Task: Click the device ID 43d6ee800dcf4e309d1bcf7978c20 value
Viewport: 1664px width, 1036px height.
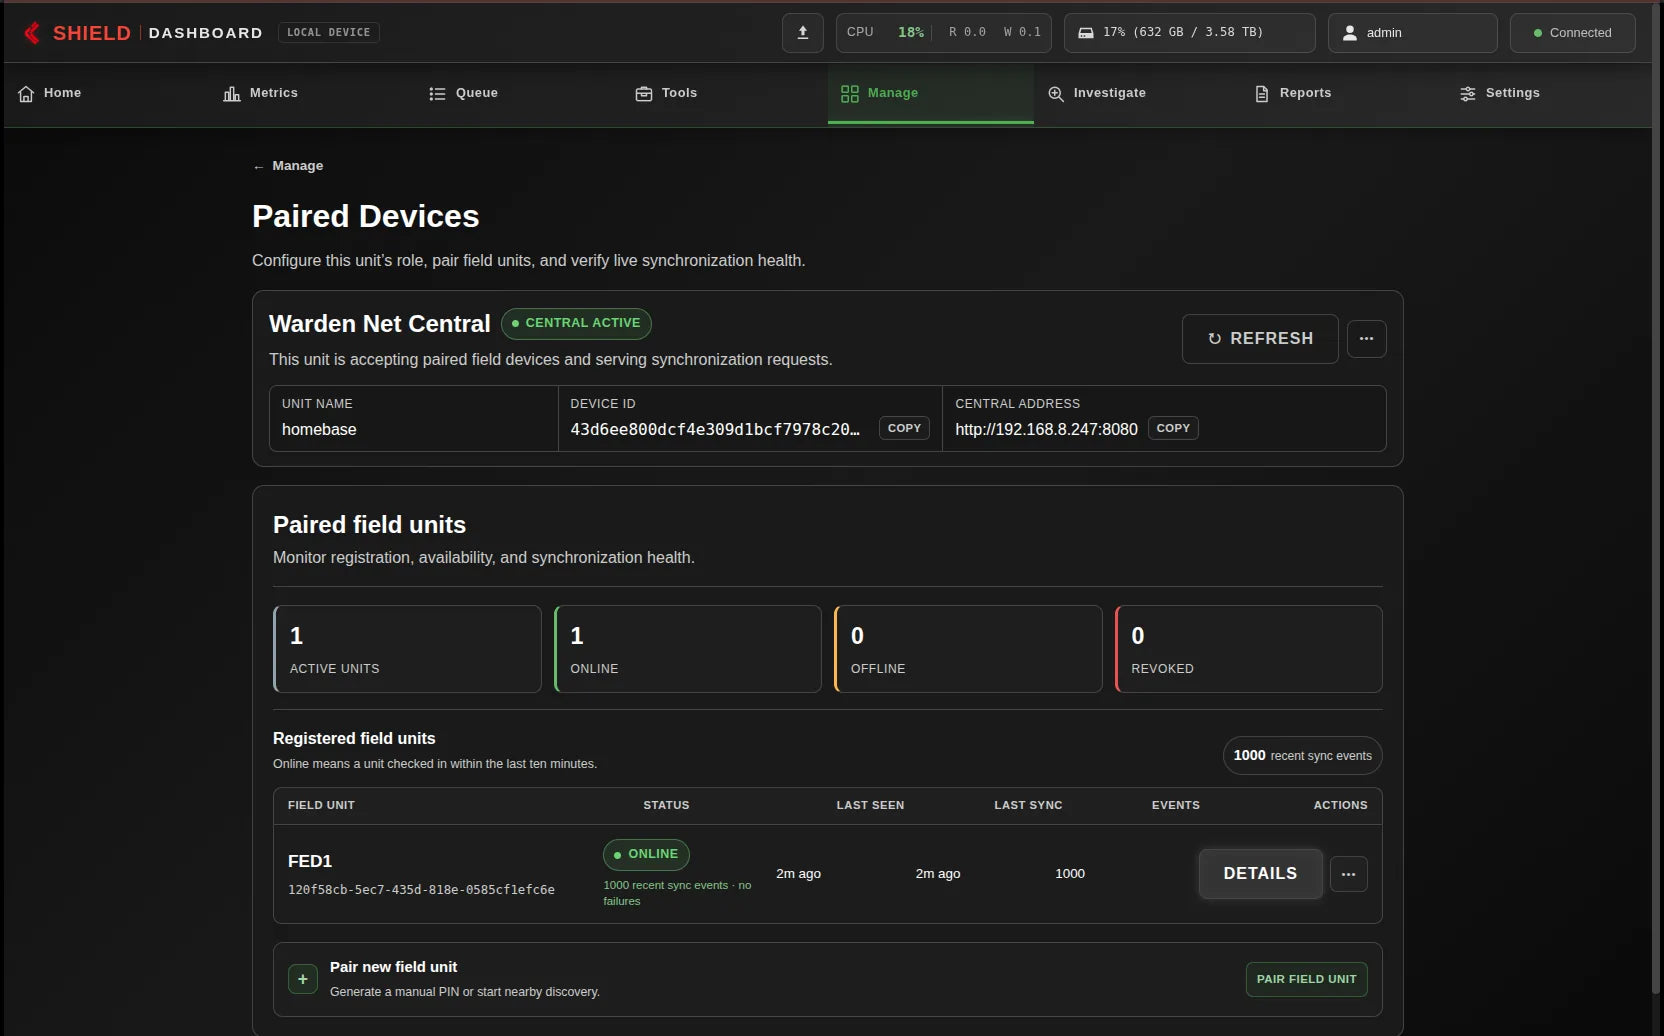Action: tap(715, 429)
